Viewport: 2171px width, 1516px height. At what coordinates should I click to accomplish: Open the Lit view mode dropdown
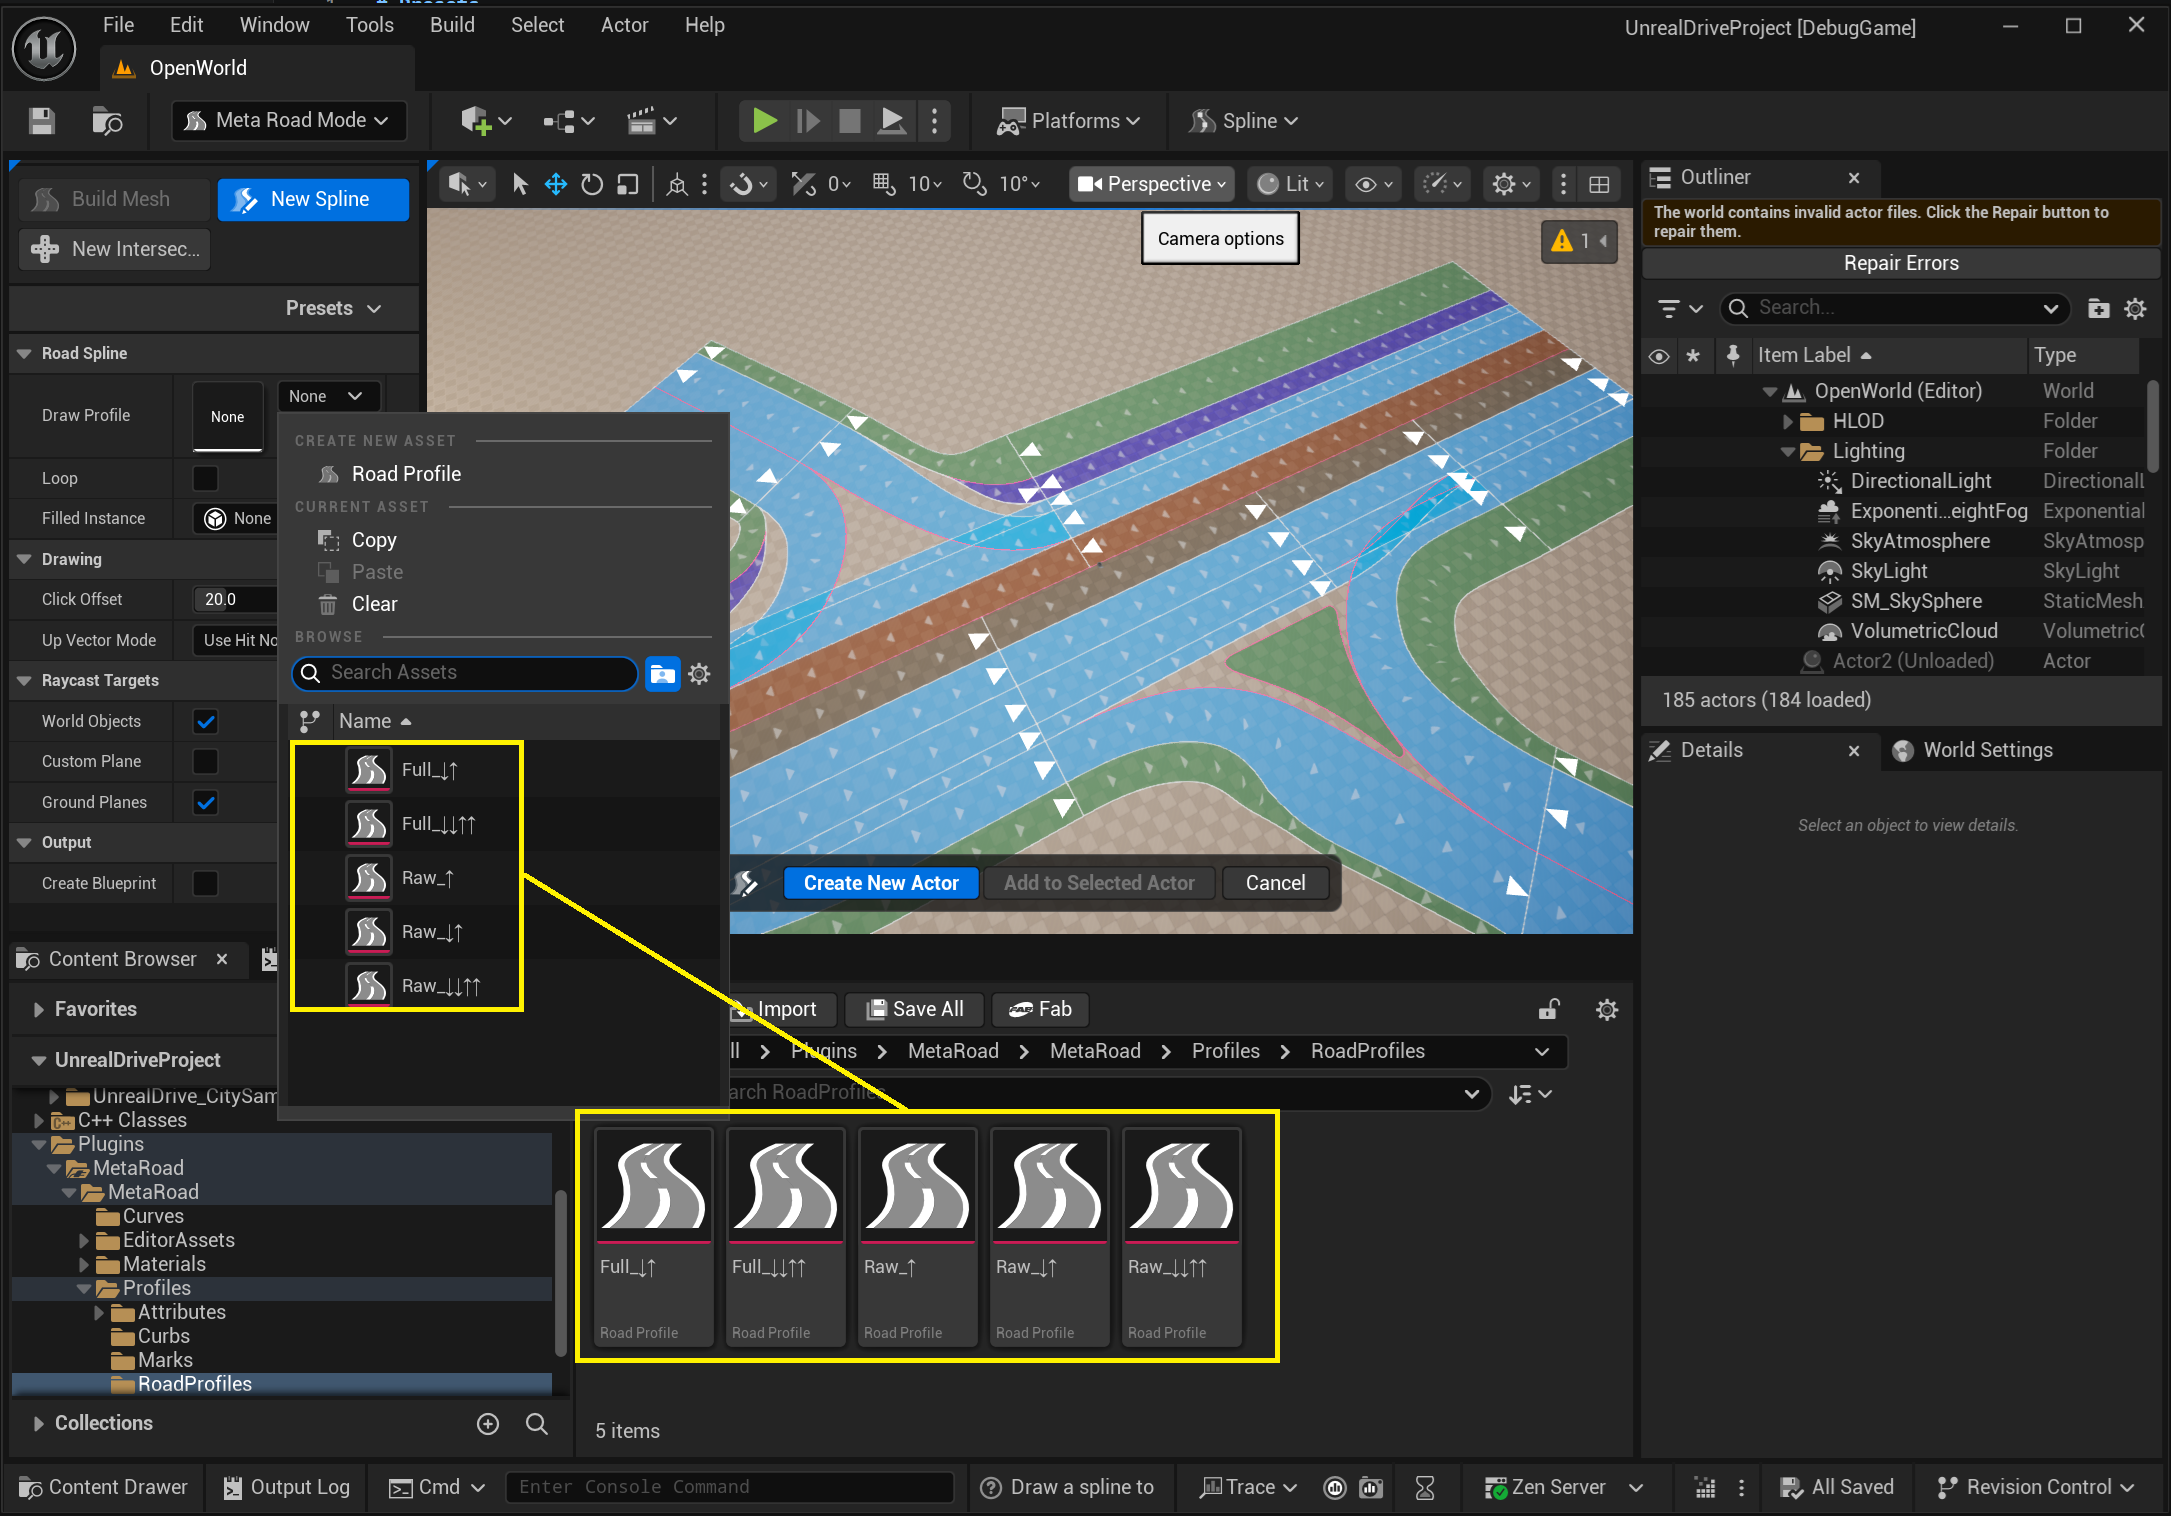pos(1290,184)
